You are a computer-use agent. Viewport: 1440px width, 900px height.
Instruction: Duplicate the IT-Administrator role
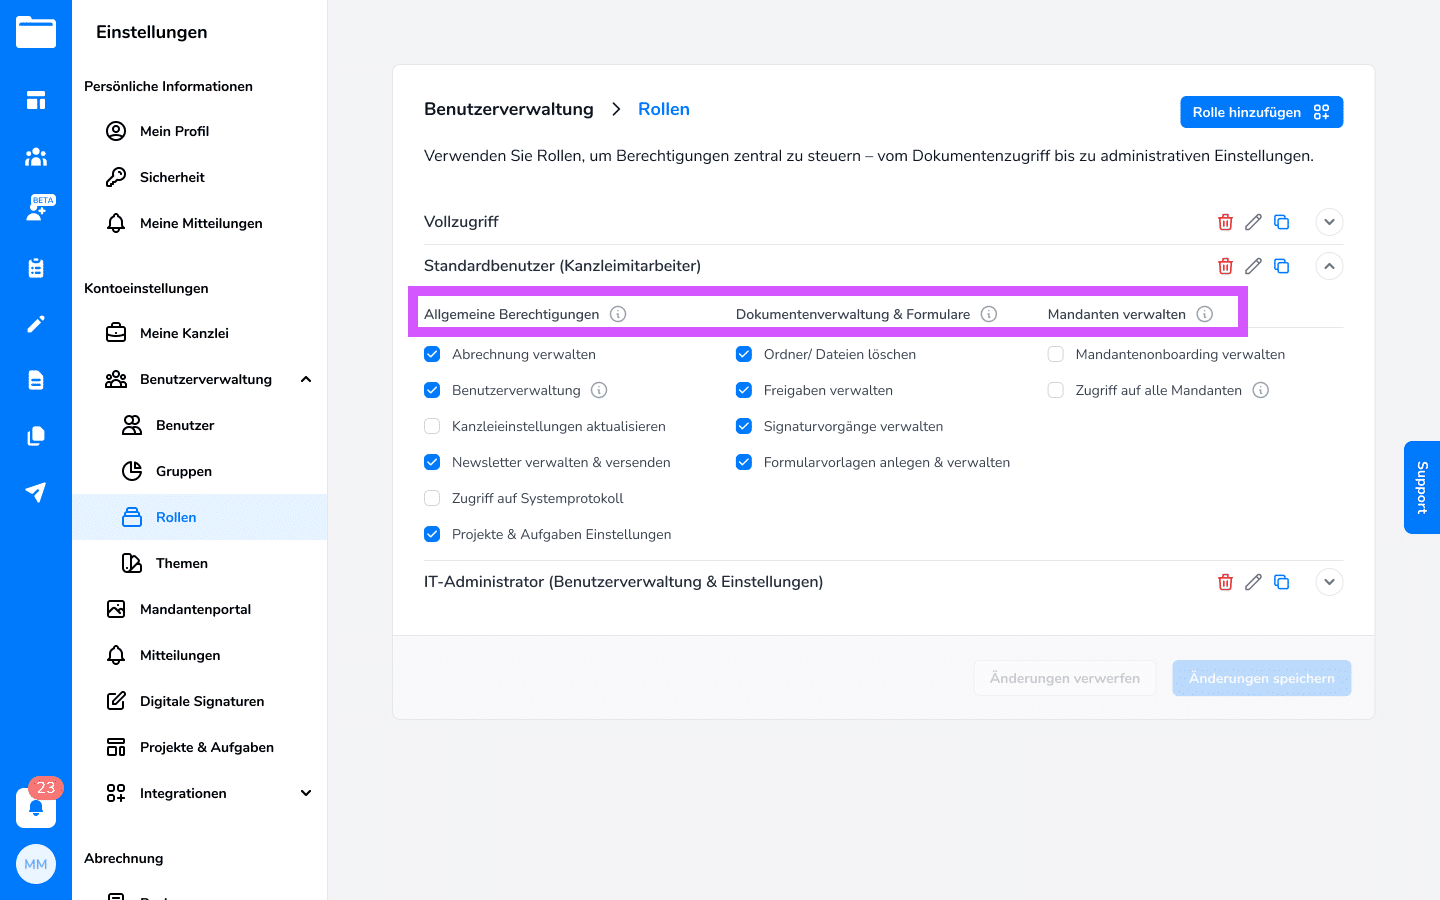click(x=1281, y=582)
